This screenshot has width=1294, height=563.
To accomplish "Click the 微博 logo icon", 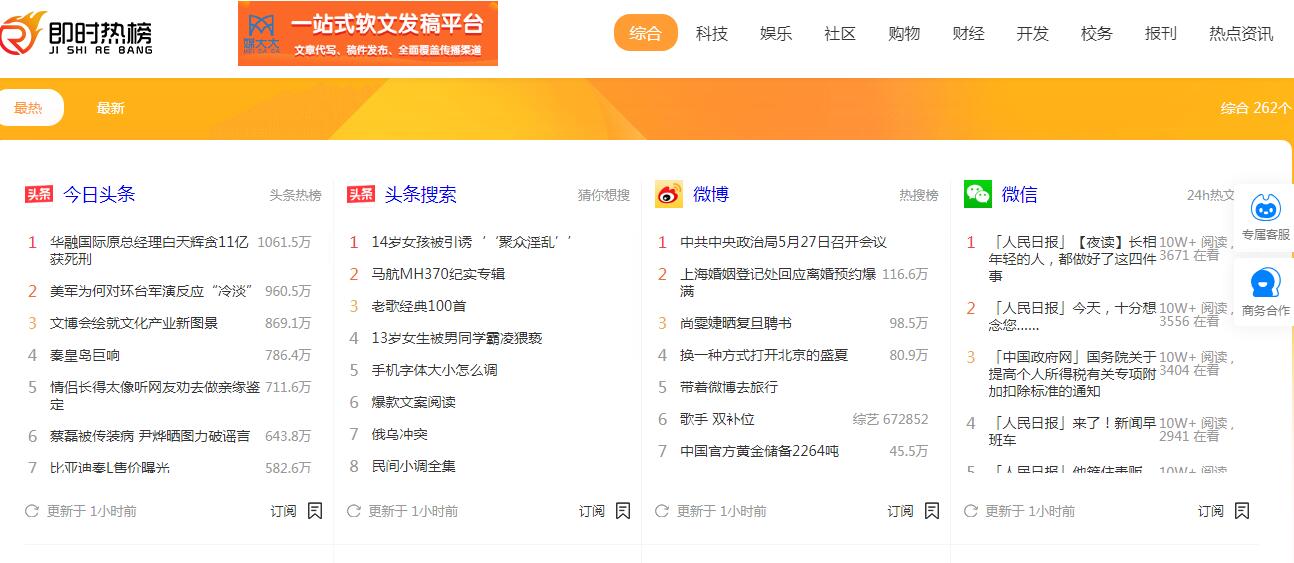I will tap(669, 194).
